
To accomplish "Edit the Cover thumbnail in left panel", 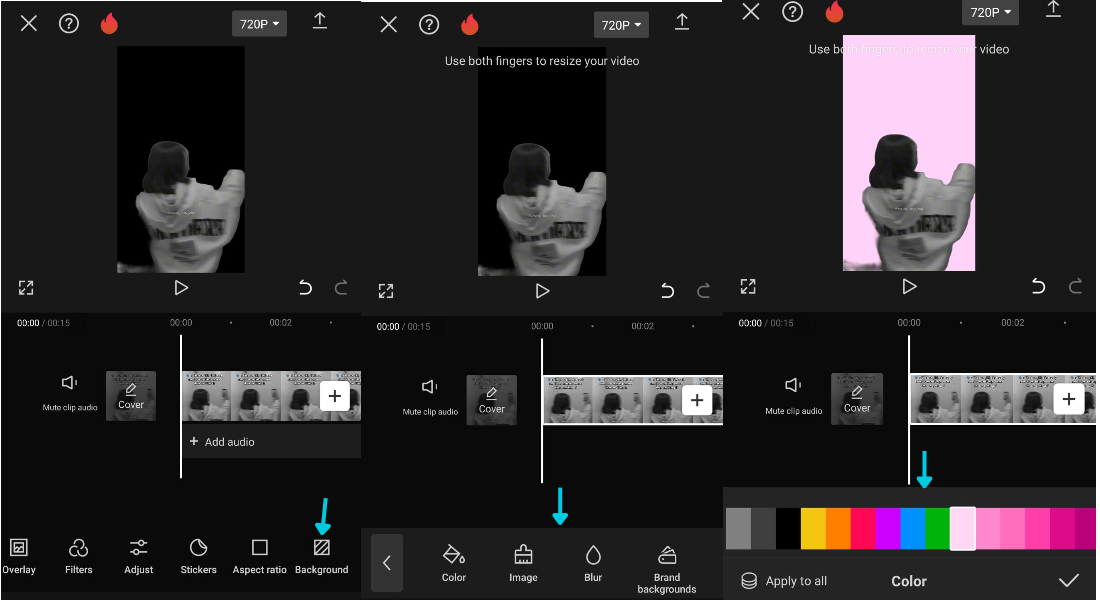I will [130, 396].
